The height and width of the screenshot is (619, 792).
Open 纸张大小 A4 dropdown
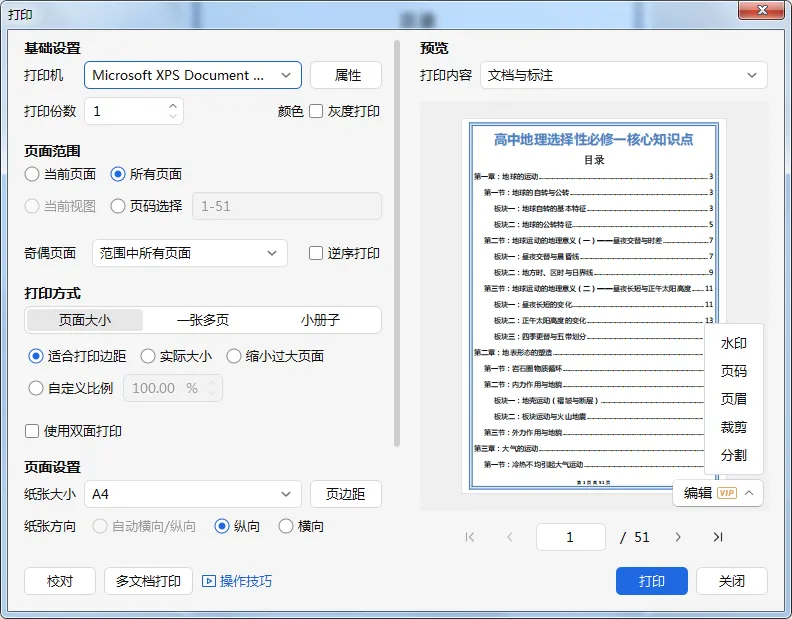[x=193, y=494]
